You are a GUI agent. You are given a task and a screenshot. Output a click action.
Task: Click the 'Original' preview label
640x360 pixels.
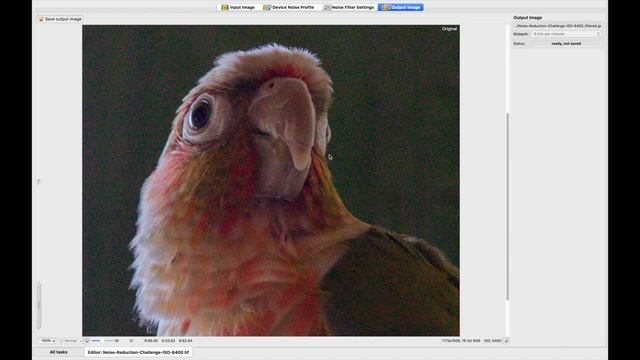point(449,29)
